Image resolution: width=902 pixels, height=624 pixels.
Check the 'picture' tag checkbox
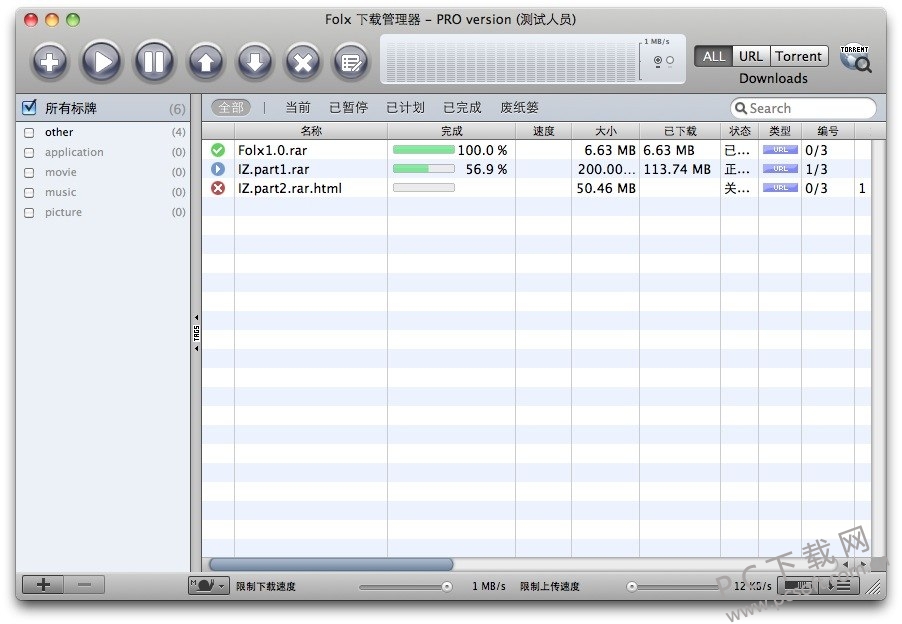(x=29, y=213)
